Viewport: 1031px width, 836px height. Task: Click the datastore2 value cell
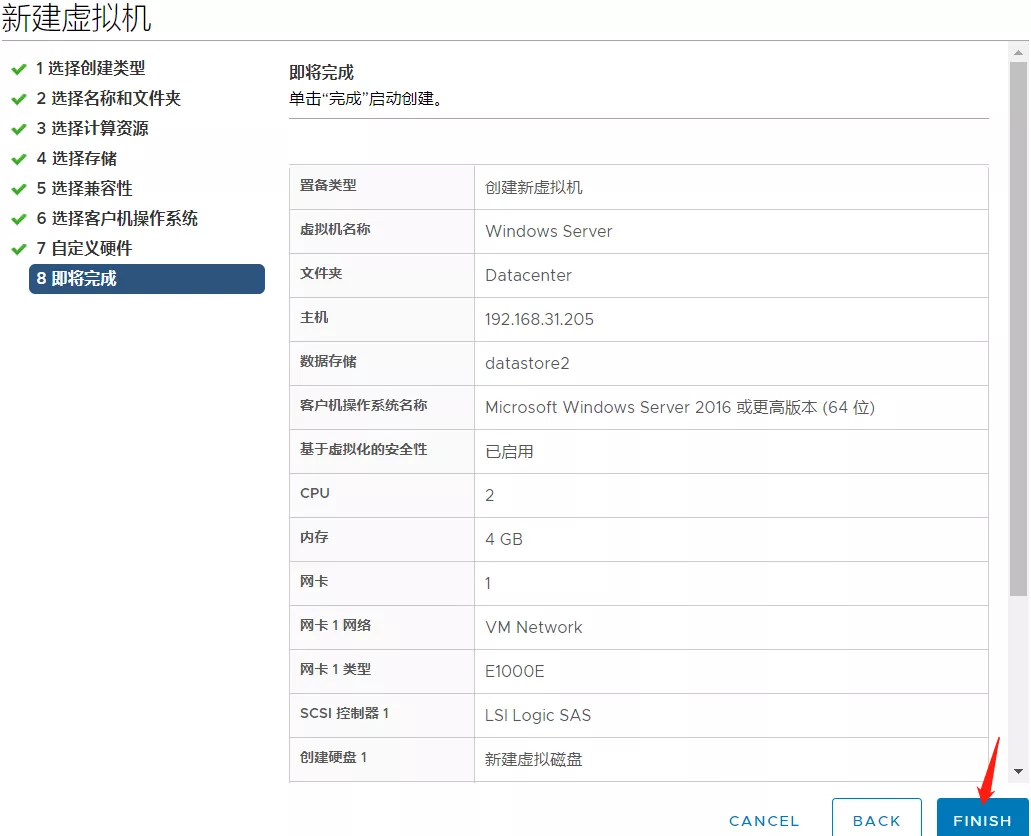(527, 363)
